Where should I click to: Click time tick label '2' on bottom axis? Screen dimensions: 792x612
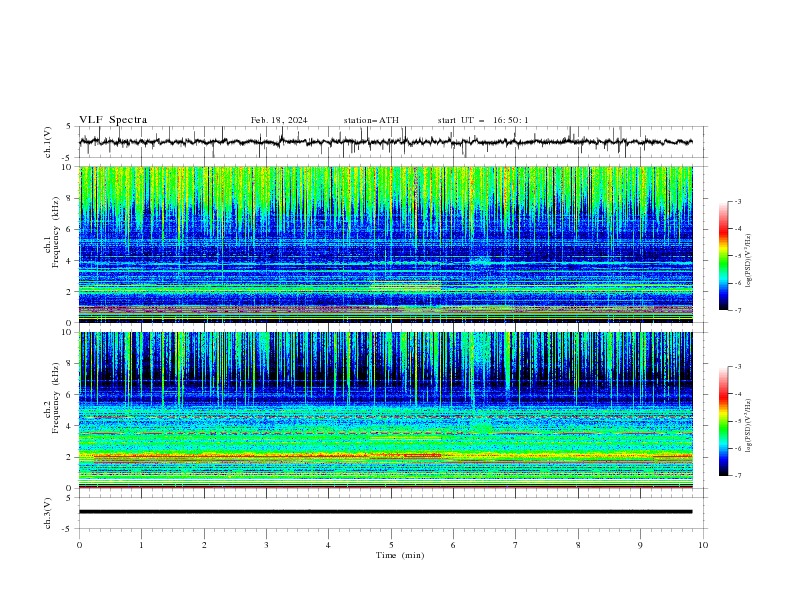204,545
